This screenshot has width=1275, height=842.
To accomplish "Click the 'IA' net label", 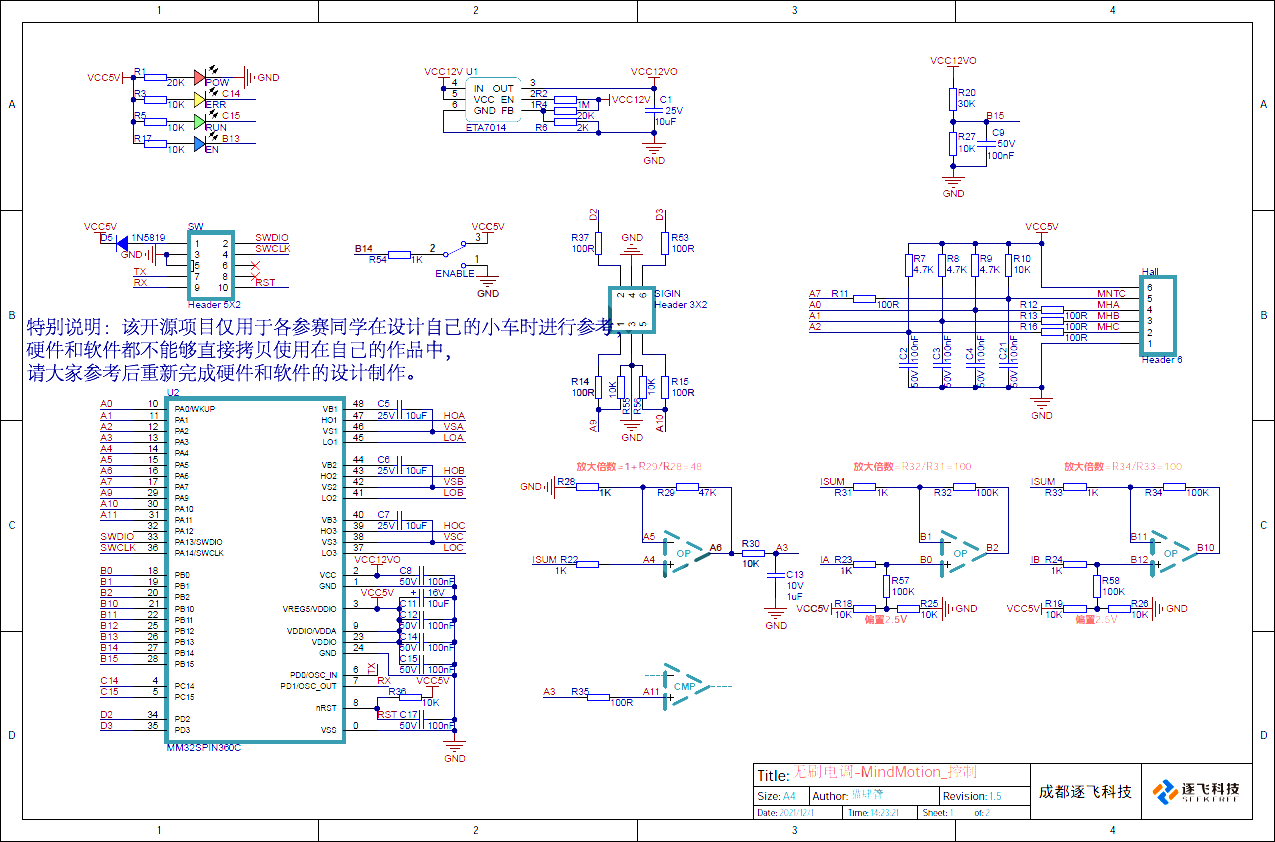I will click(824, 560).
